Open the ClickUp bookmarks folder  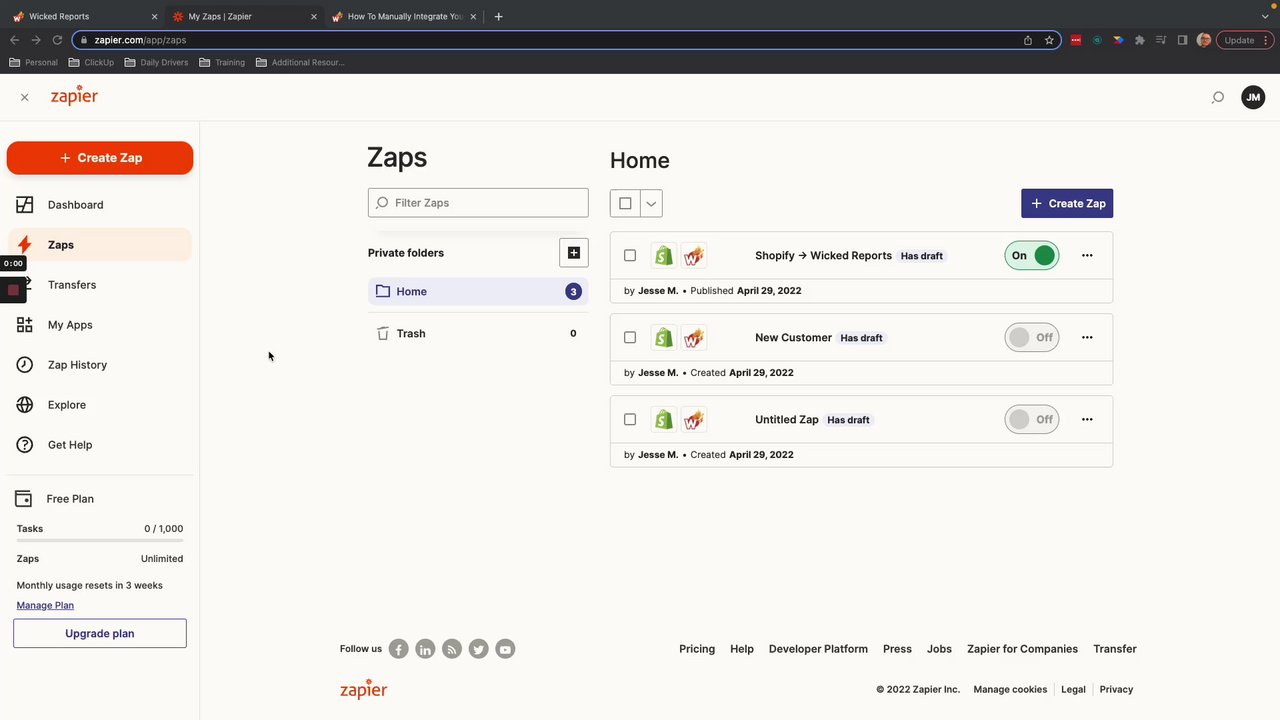[91, 62]
